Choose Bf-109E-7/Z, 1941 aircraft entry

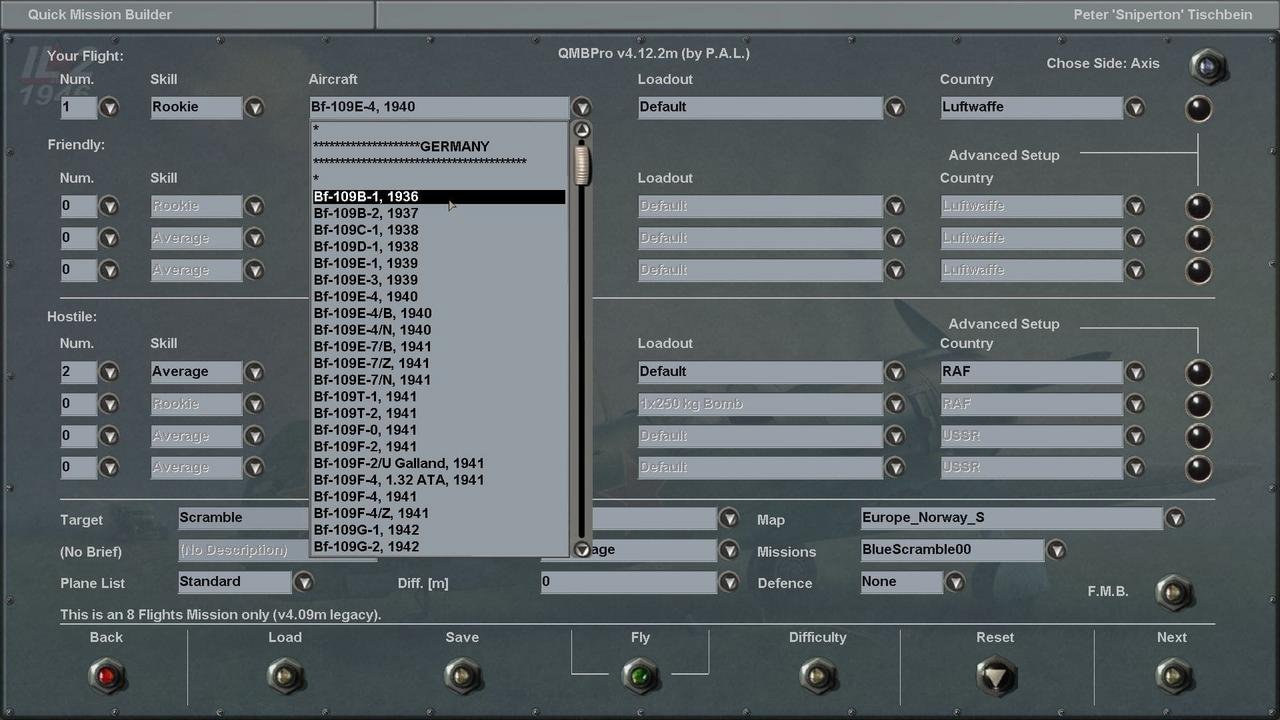tap(372, 363)
